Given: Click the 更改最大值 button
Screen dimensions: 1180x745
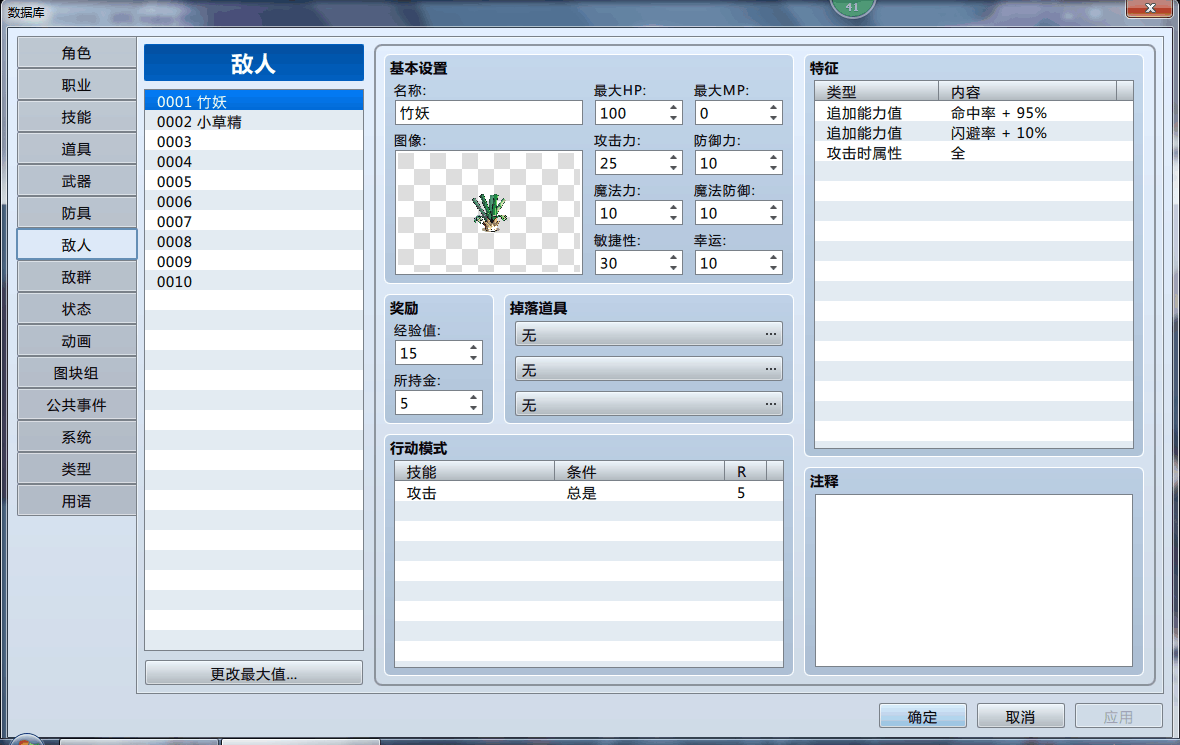Looking at the screenshot, I should [254, 674].
